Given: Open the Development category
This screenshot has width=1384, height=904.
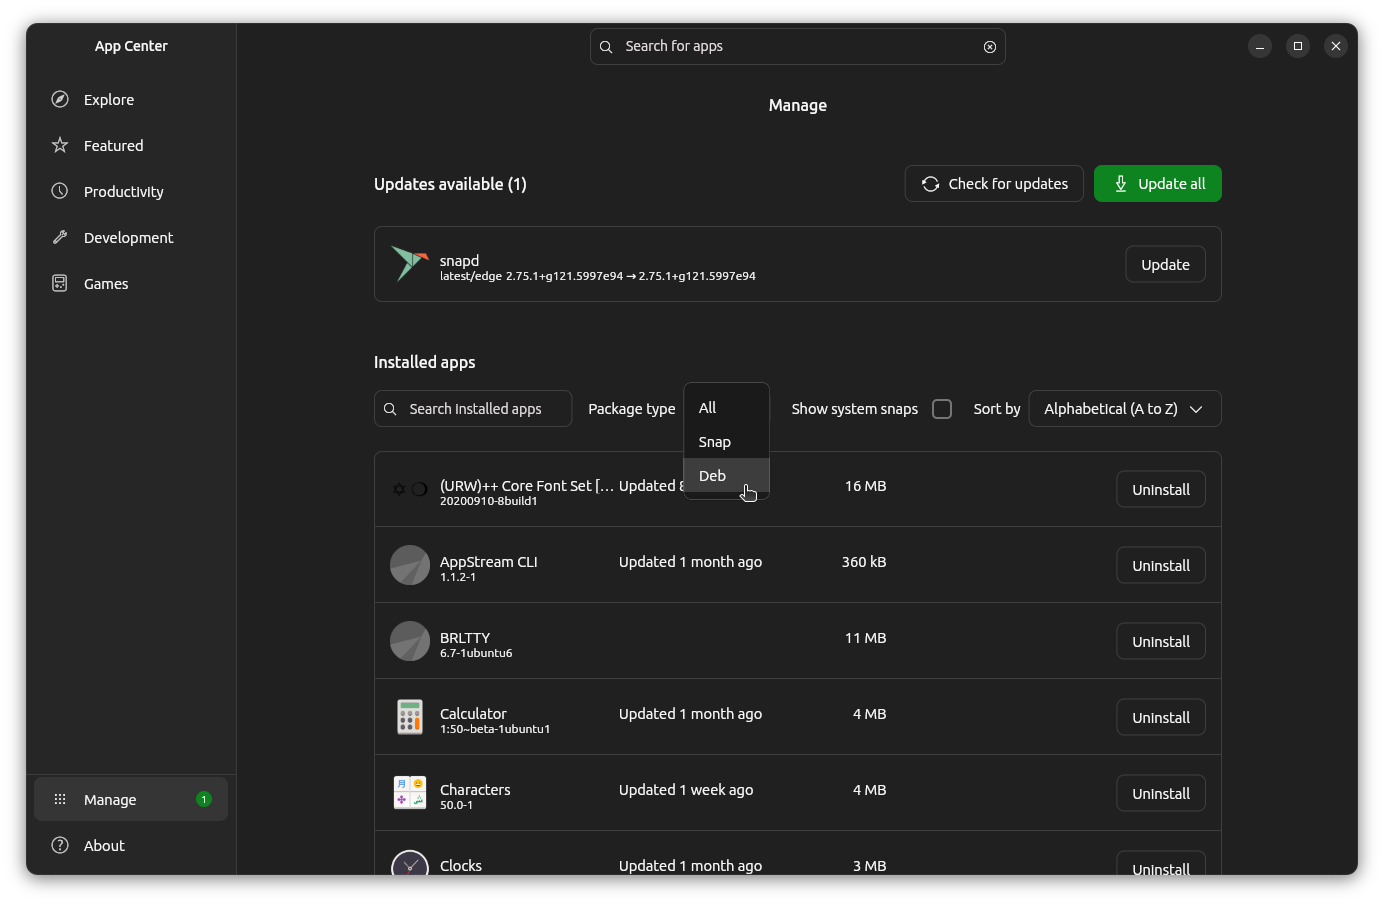Looking at the screenshot, I should click(128, 238).
